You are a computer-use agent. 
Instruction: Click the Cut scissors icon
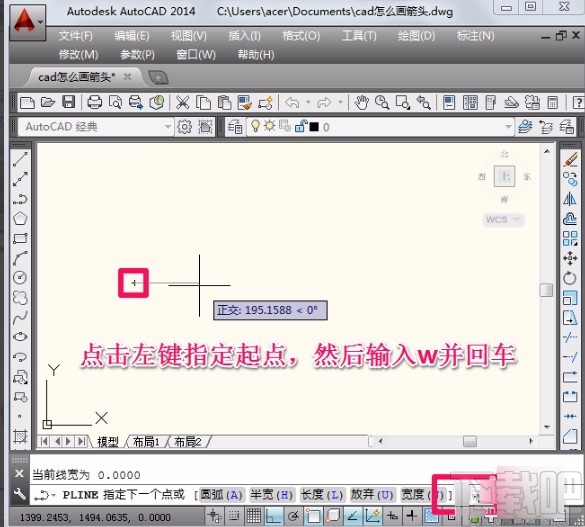point(182,102)
